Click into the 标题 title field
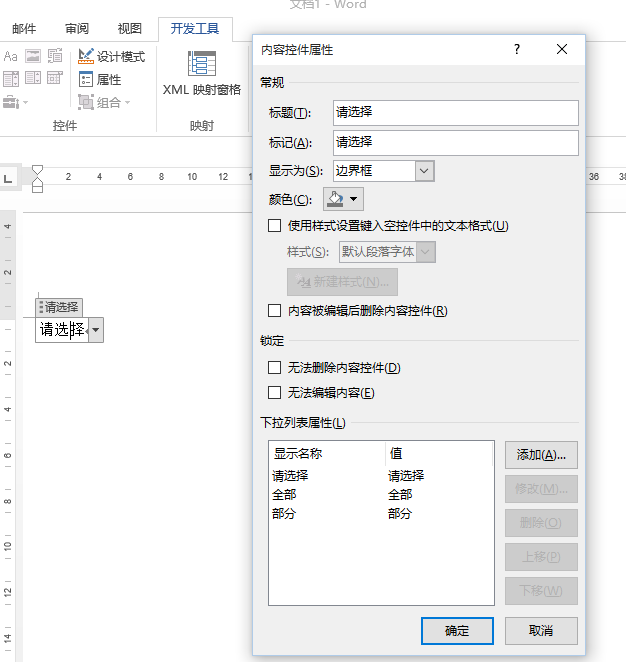 [x=455, y=113]
